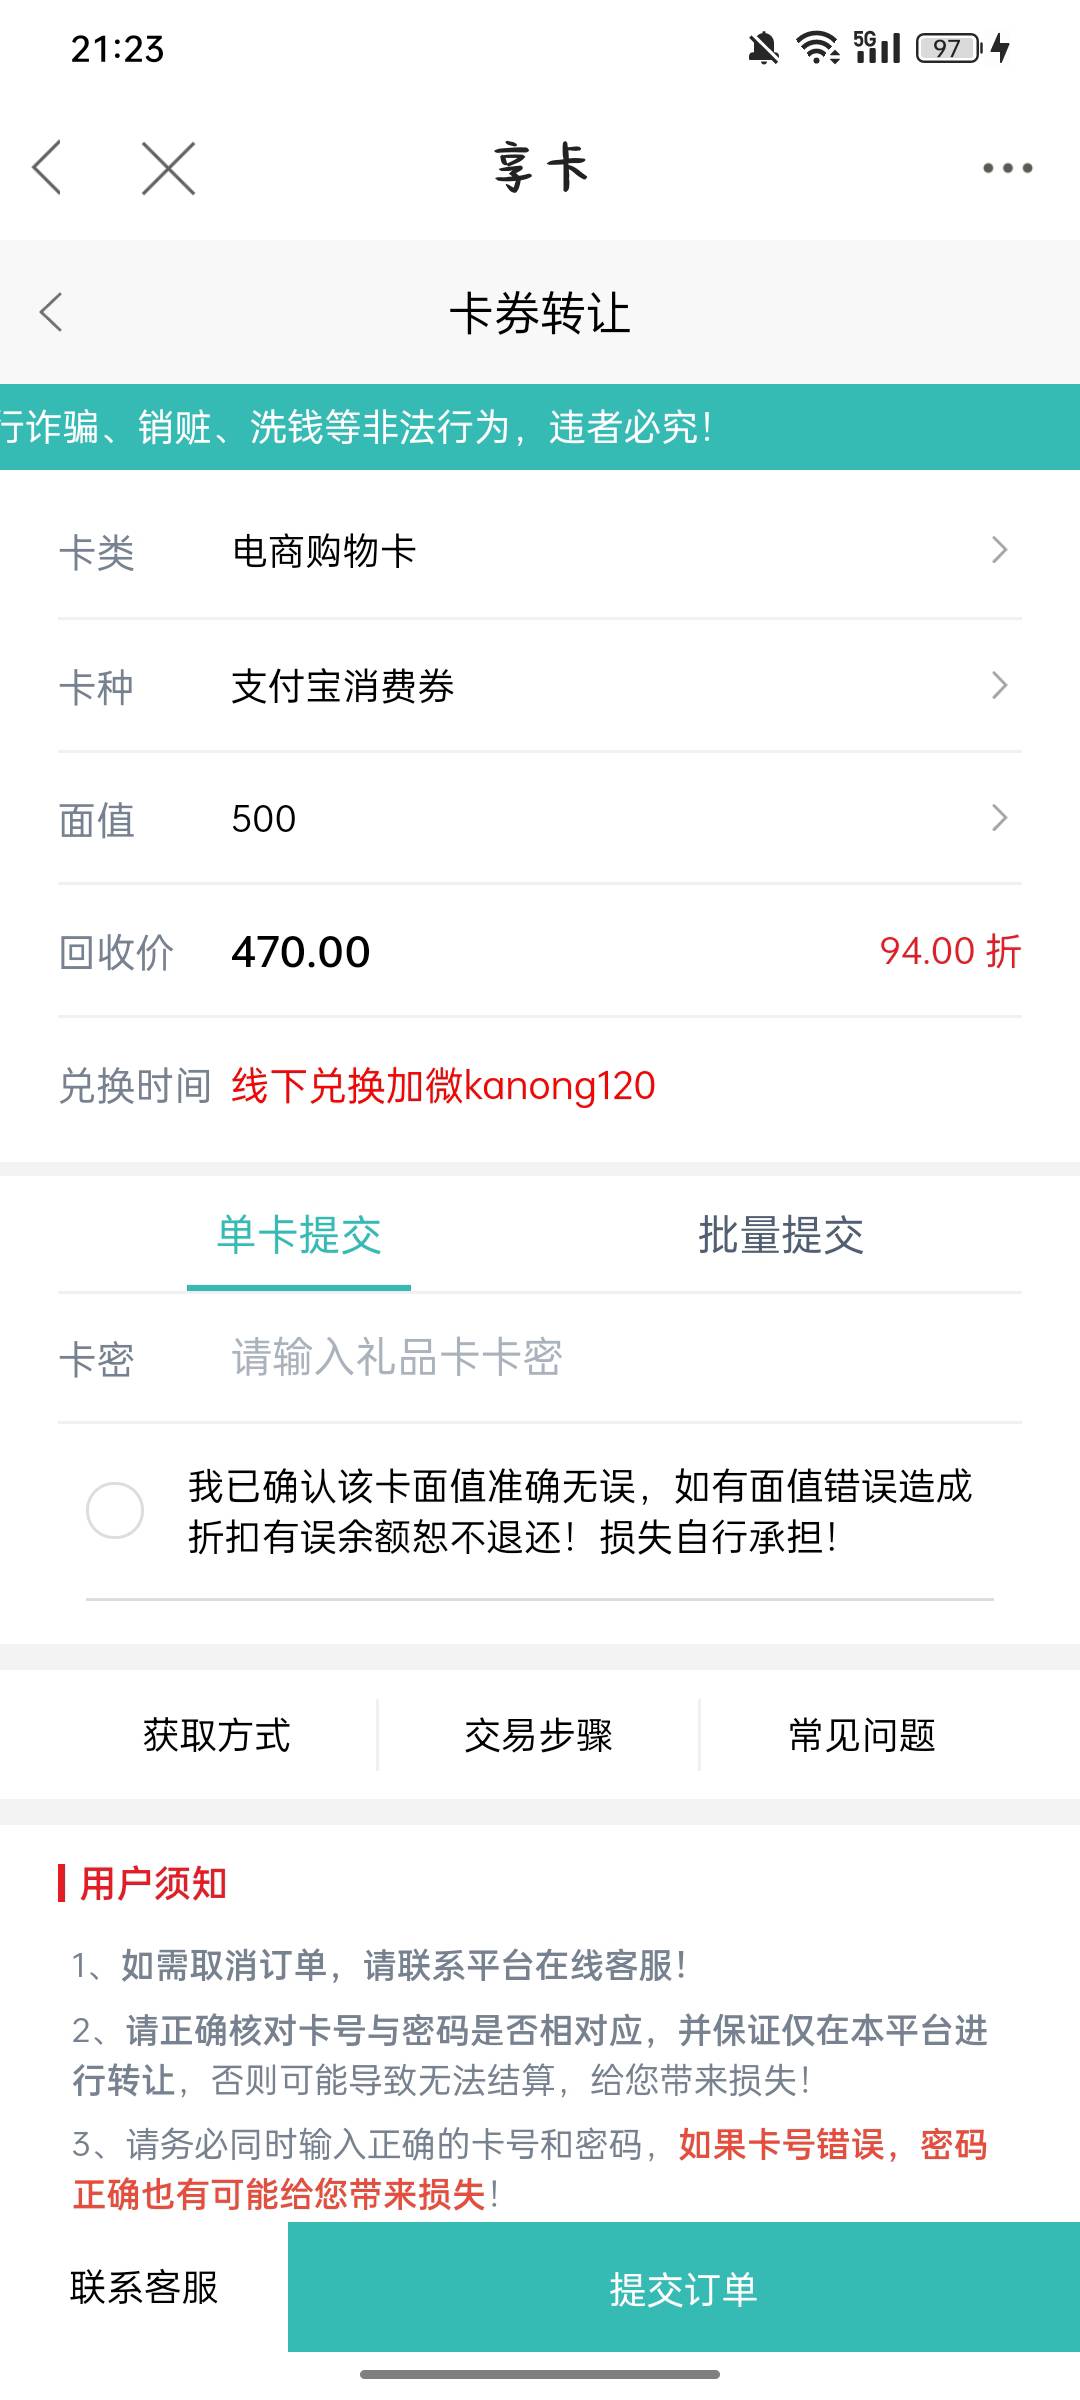This screenshot has height=2400, width=1080.
Task: Tap the top-left browser back arrow
Action: coord(47,167)
